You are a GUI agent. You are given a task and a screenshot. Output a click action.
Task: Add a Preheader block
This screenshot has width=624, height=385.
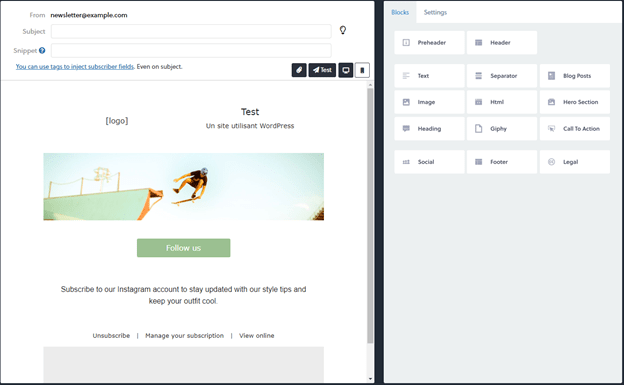[429, 43]
